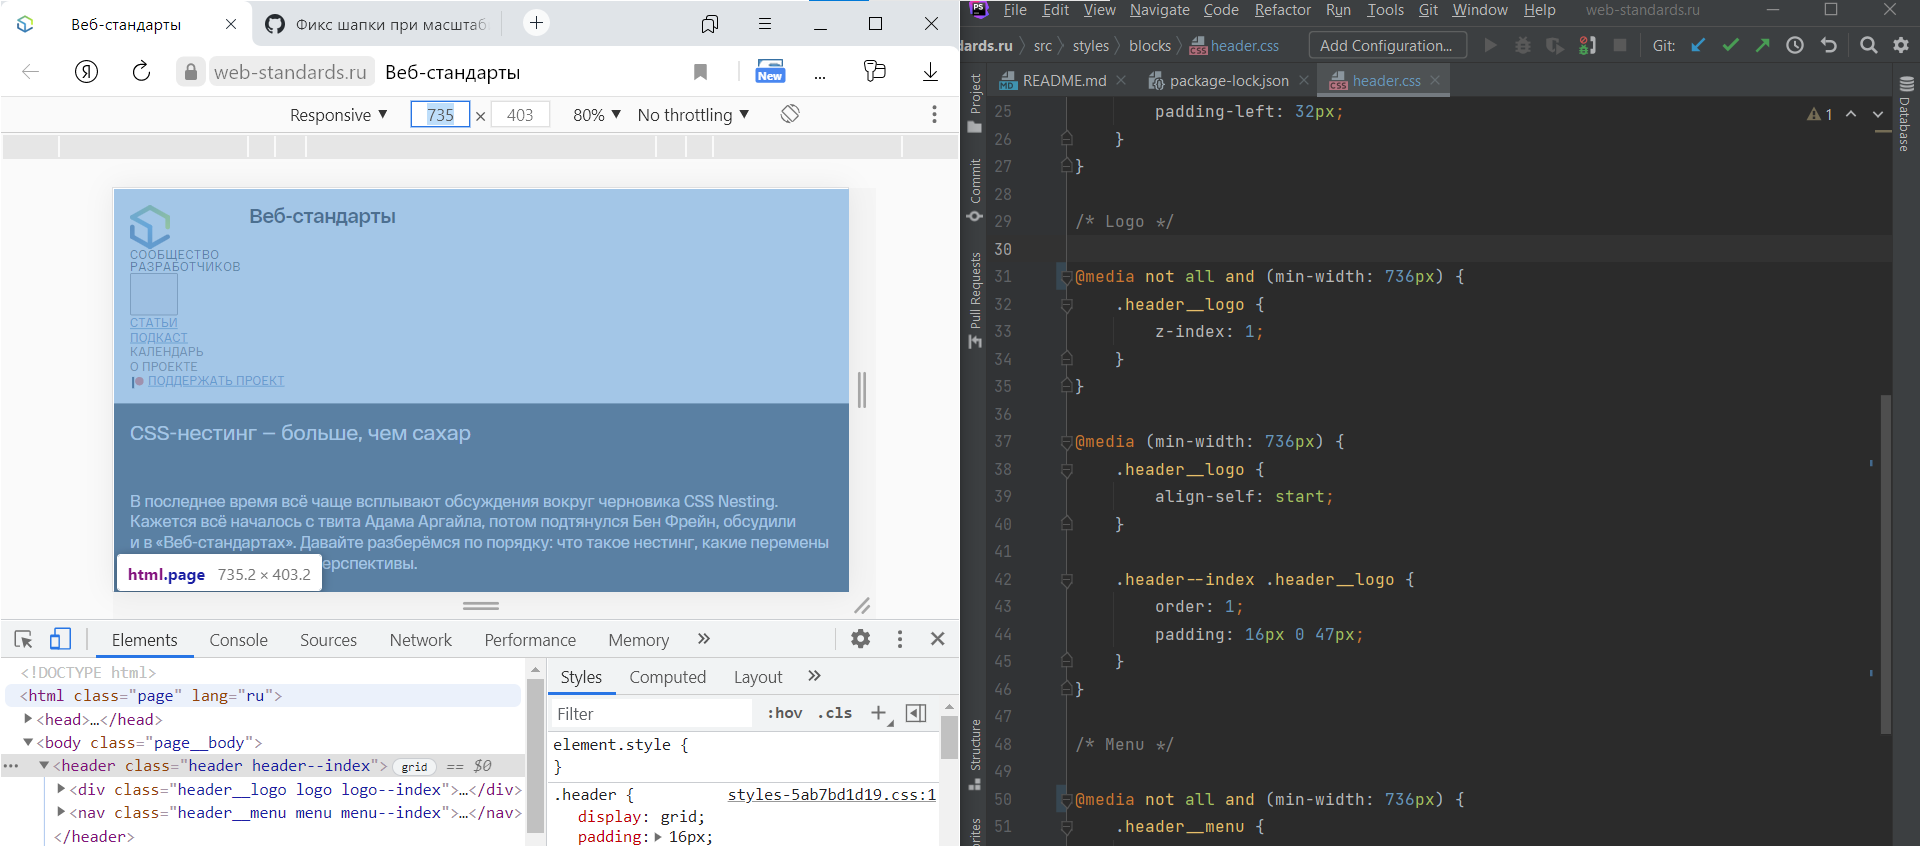This screenshot has width=1920, height=846.
Task: Switch to the Sources tab
Action: pos(328,640)
